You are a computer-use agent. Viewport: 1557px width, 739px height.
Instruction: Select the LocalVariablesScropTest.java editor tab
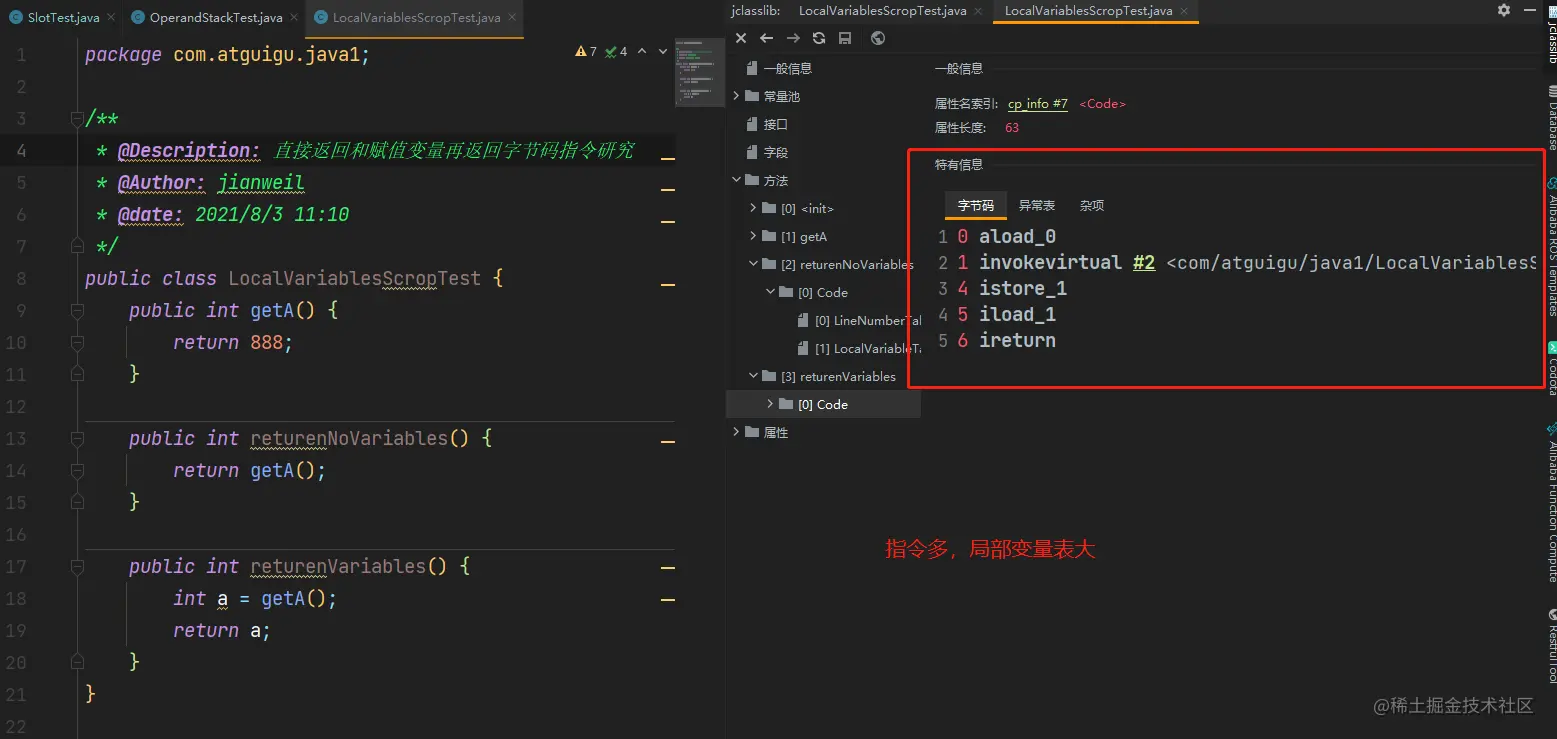pyautogui.click(x=413, y=18)
